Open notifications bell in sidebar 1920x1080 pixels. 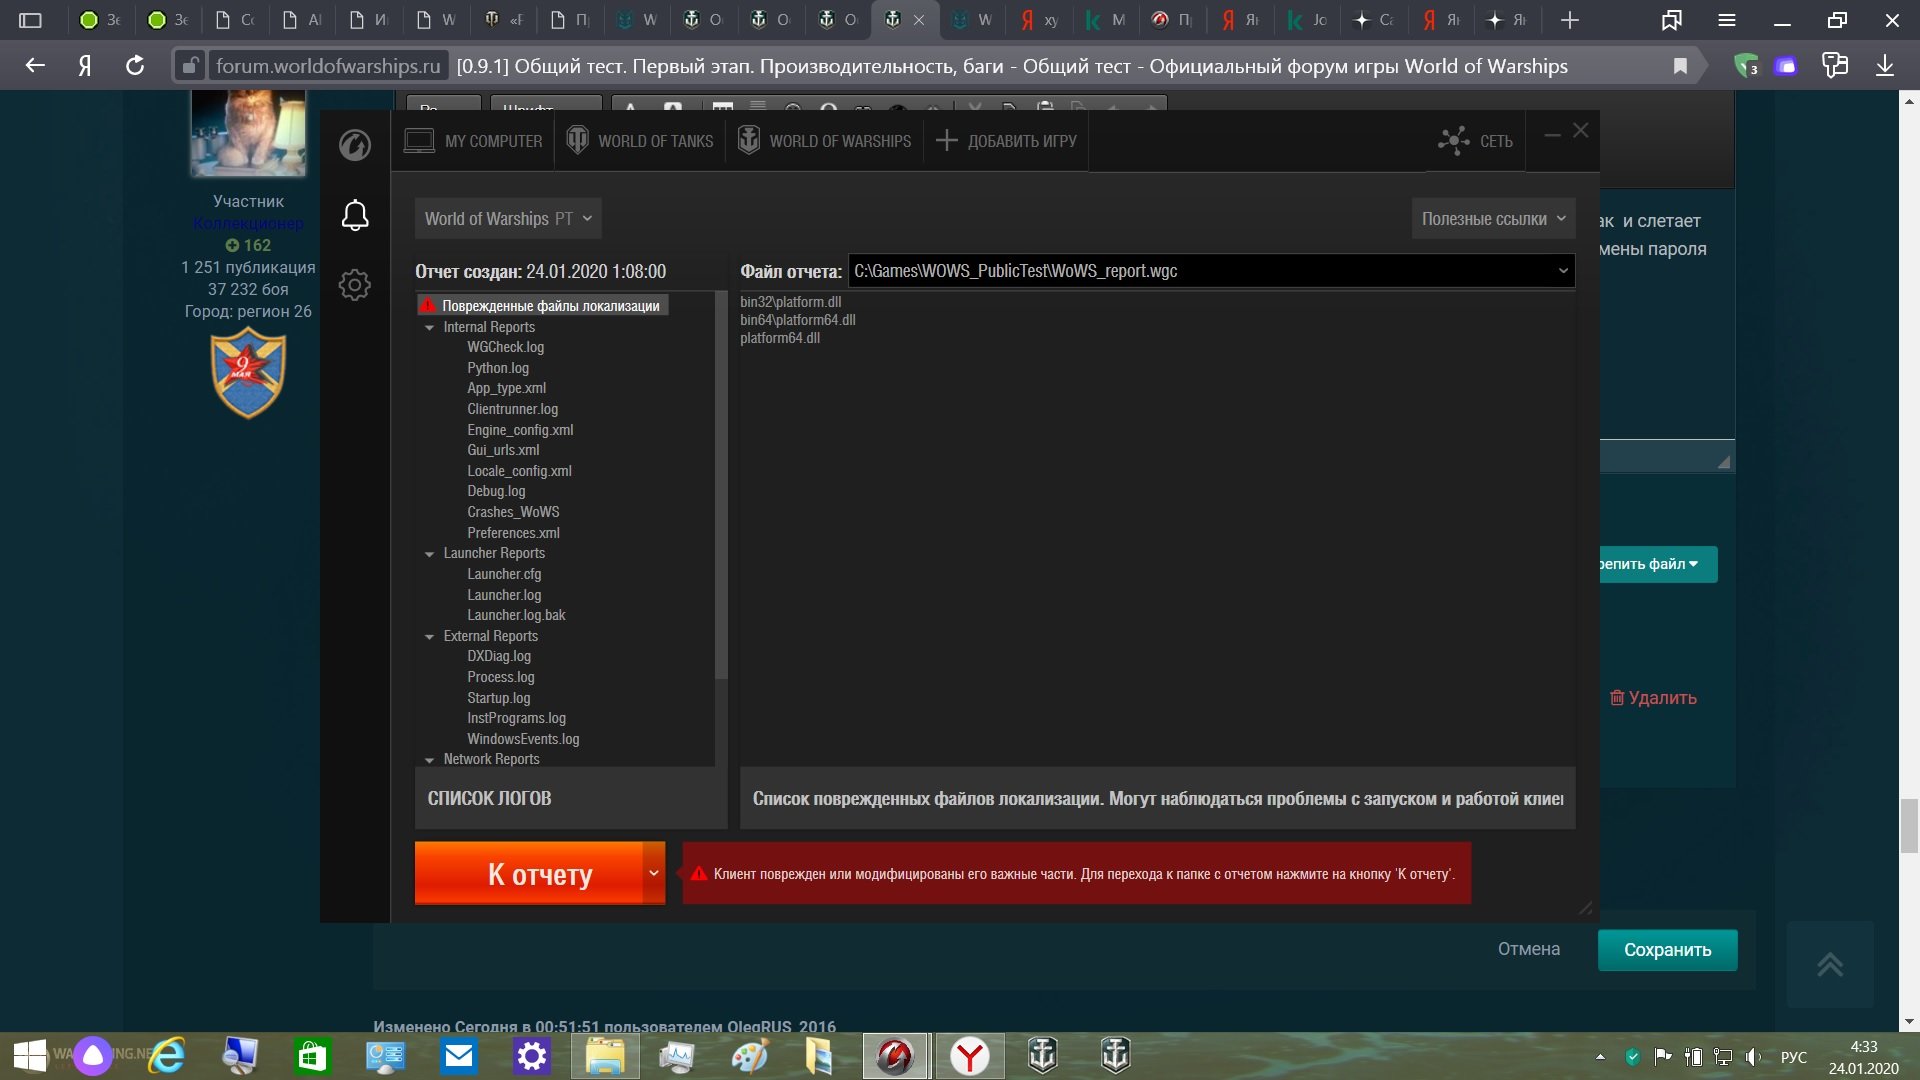pos(355,215)
